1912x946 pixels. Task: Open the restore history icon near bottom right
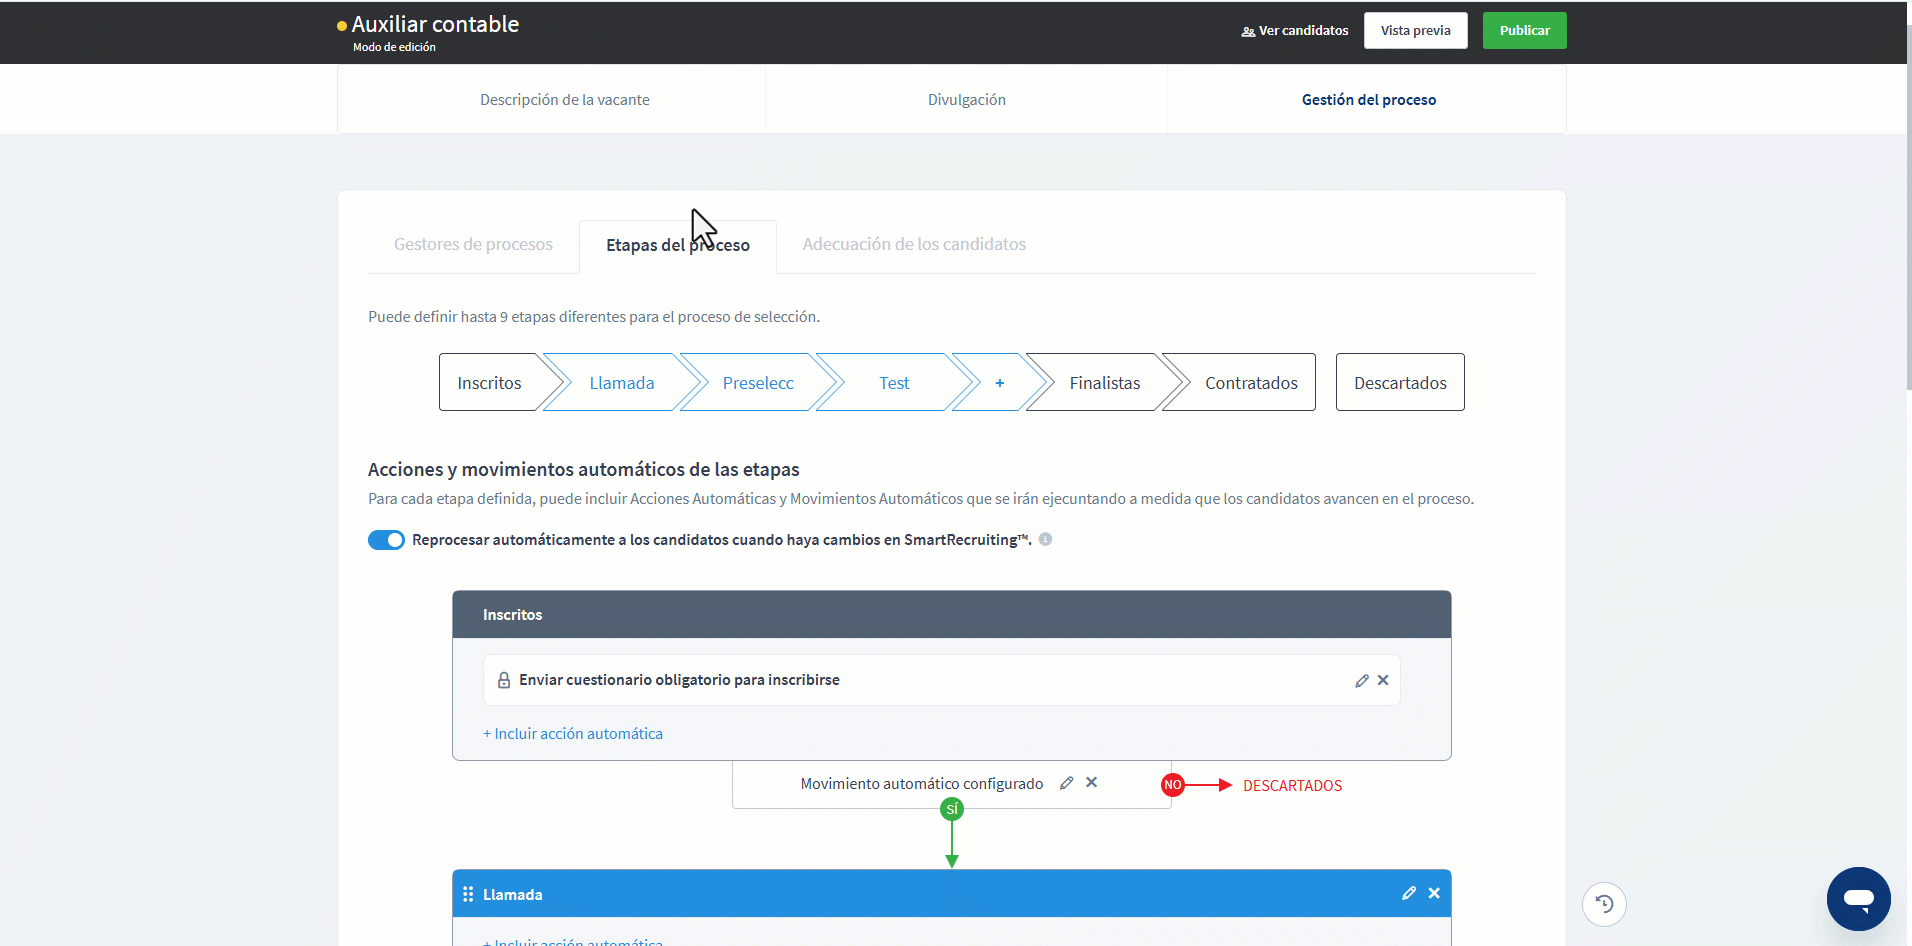(x=1604, y=903)
